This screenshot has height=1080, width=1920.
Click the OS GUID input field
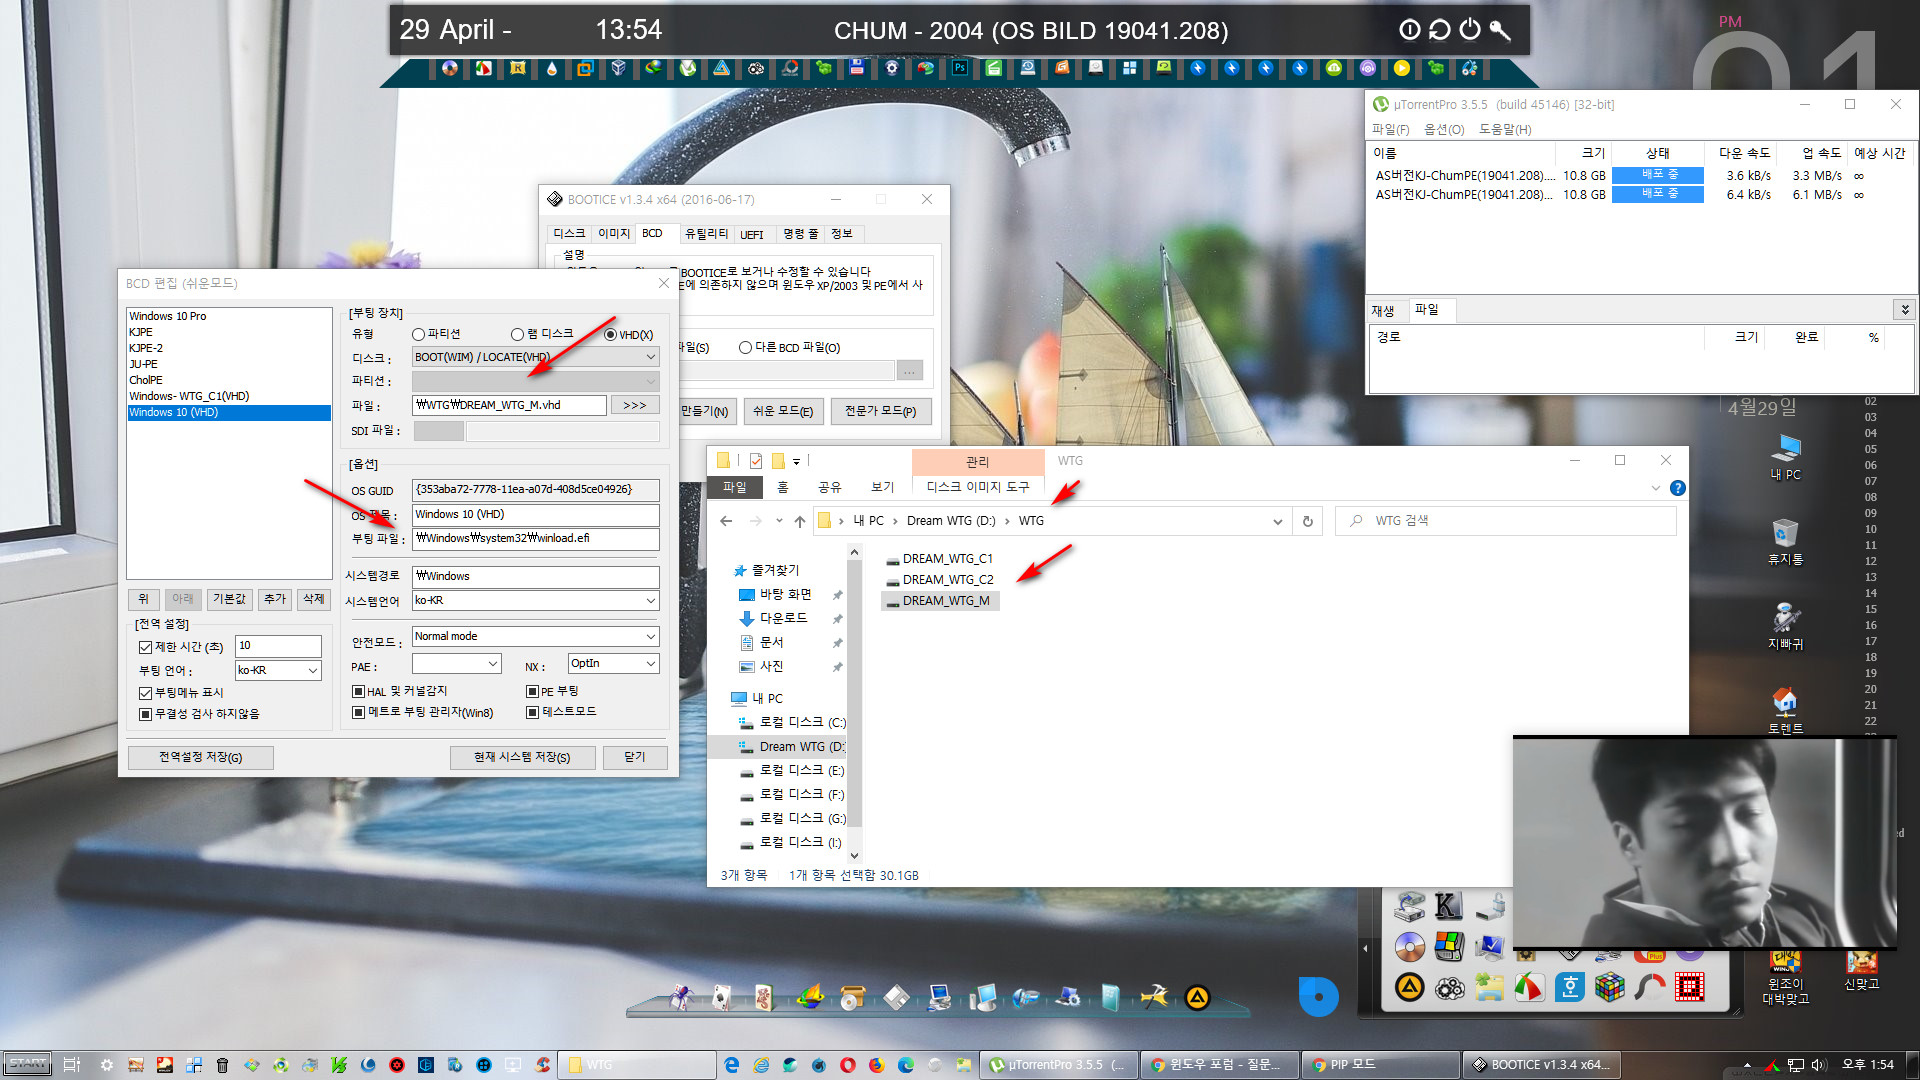[x=535, y=490]
